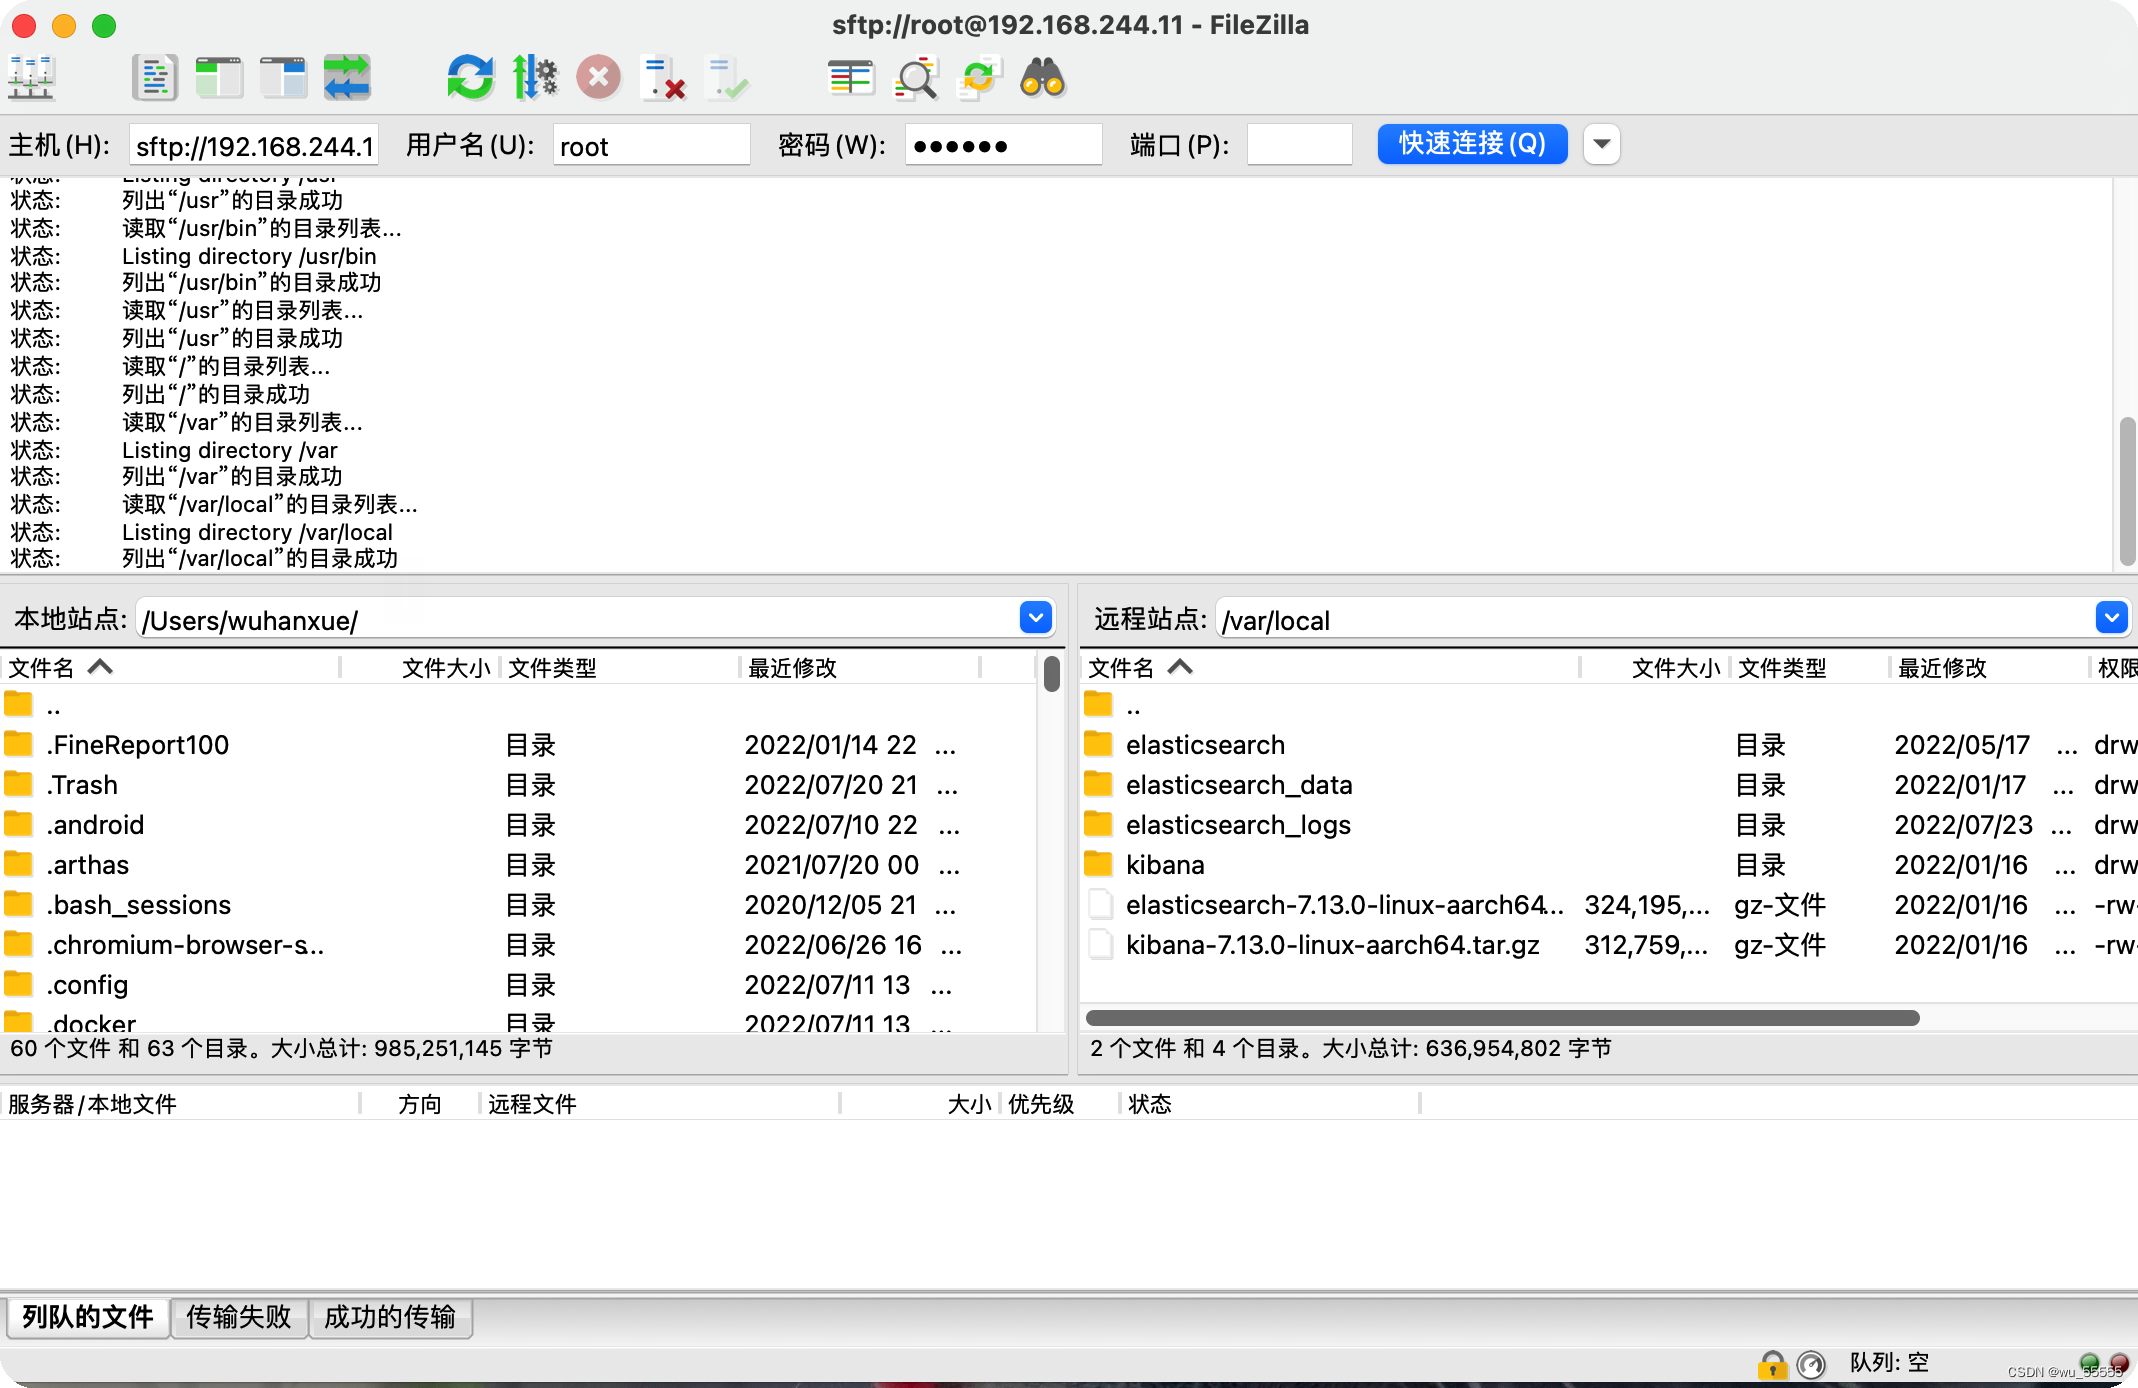The image size is (2138, 1388).
Task: Click the speed limit gauge icon
Action: coord(1811,1364)
